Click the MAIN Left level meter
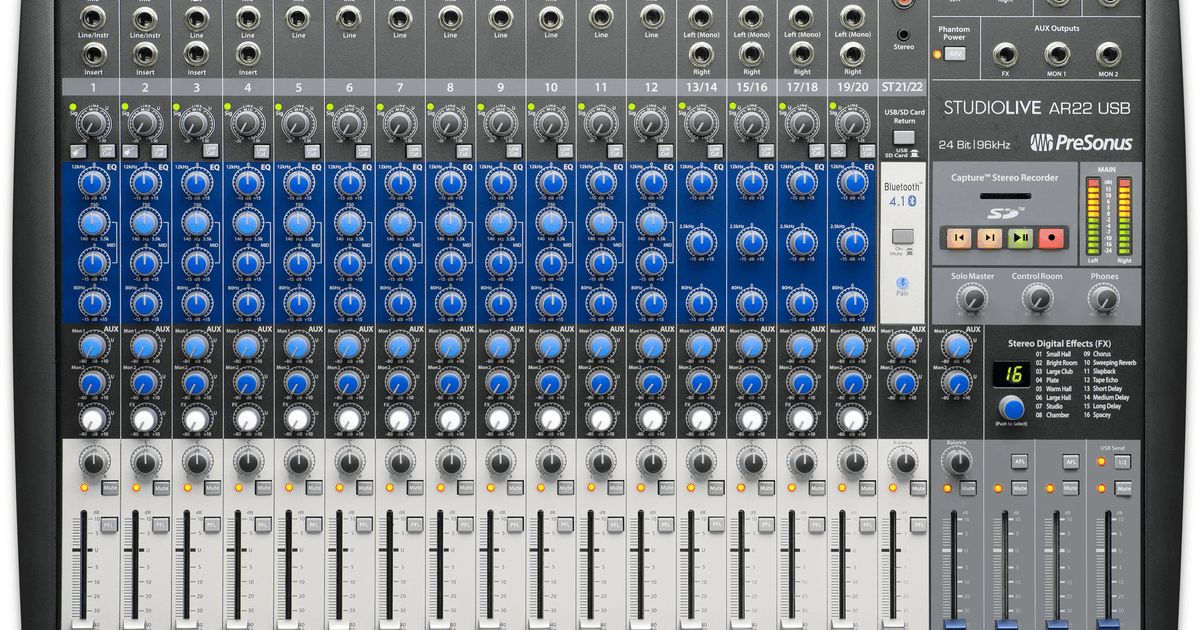Viewport: 1200px width, 630px height. (x=1095, y=214)
